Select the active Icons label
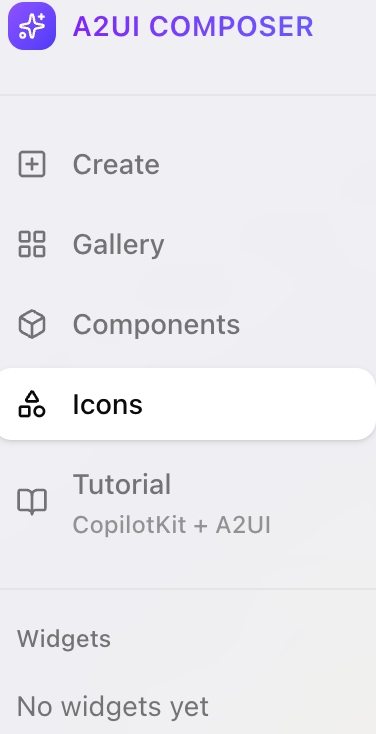 coord(108,404)
